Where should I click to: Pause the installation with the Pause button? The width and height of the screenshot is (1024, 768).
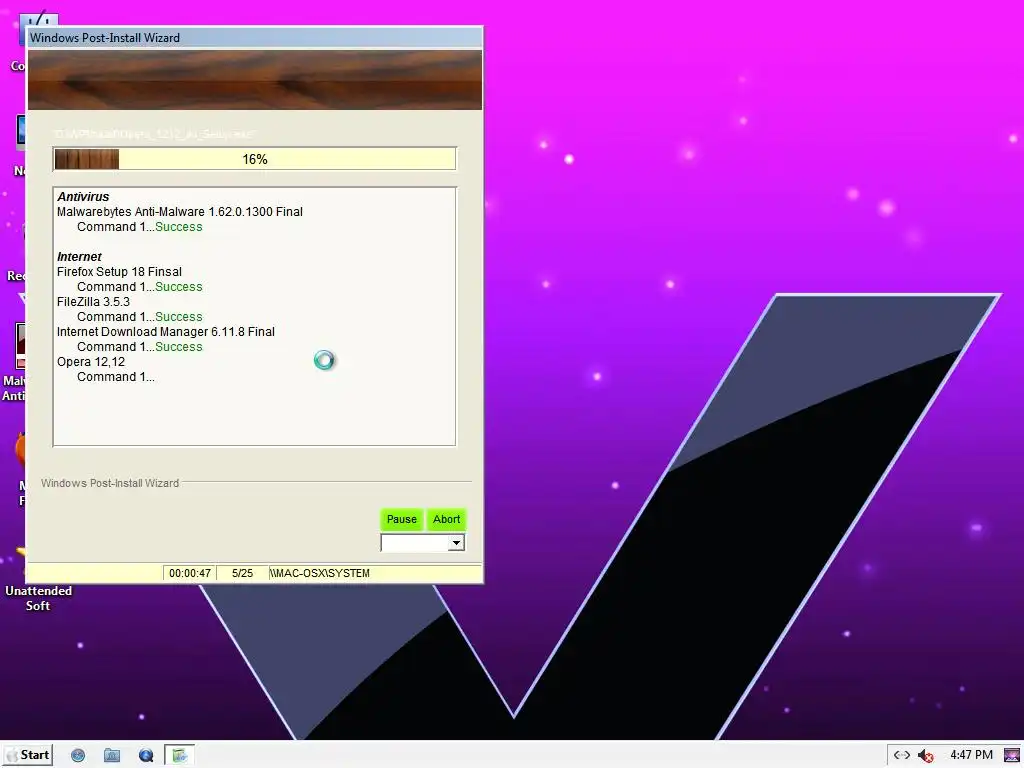click(402, 519)
